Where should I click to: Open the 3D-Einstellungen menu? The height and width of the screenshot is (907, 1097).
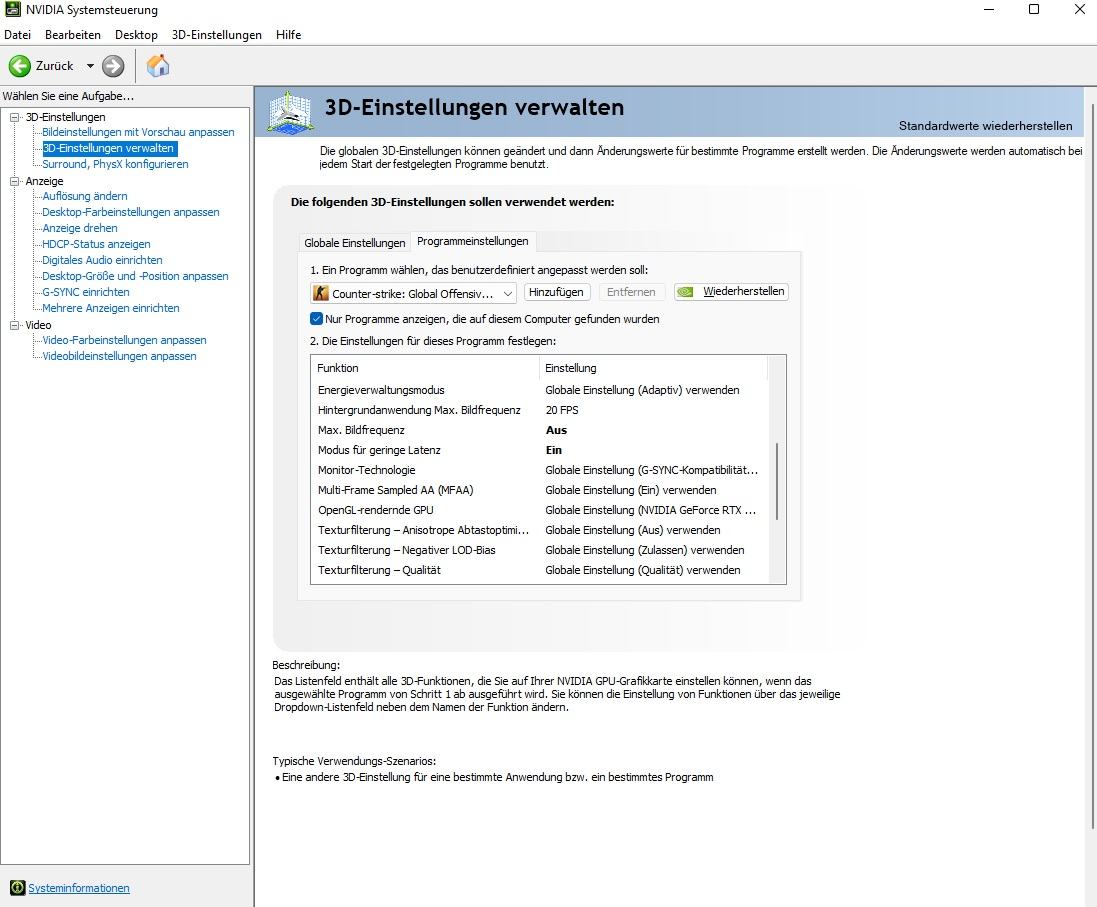[x=217, y=34]
